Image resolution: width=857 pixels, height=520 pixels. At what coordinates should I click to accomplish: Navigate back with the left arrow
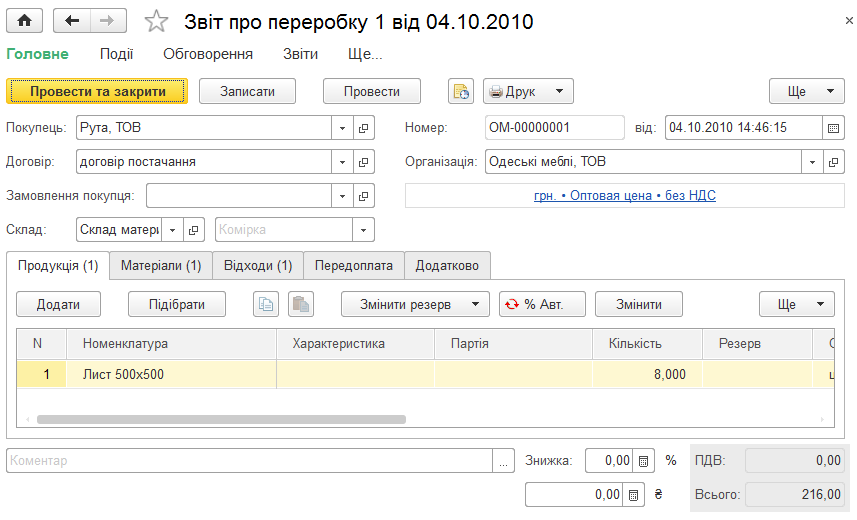[72, 21]
